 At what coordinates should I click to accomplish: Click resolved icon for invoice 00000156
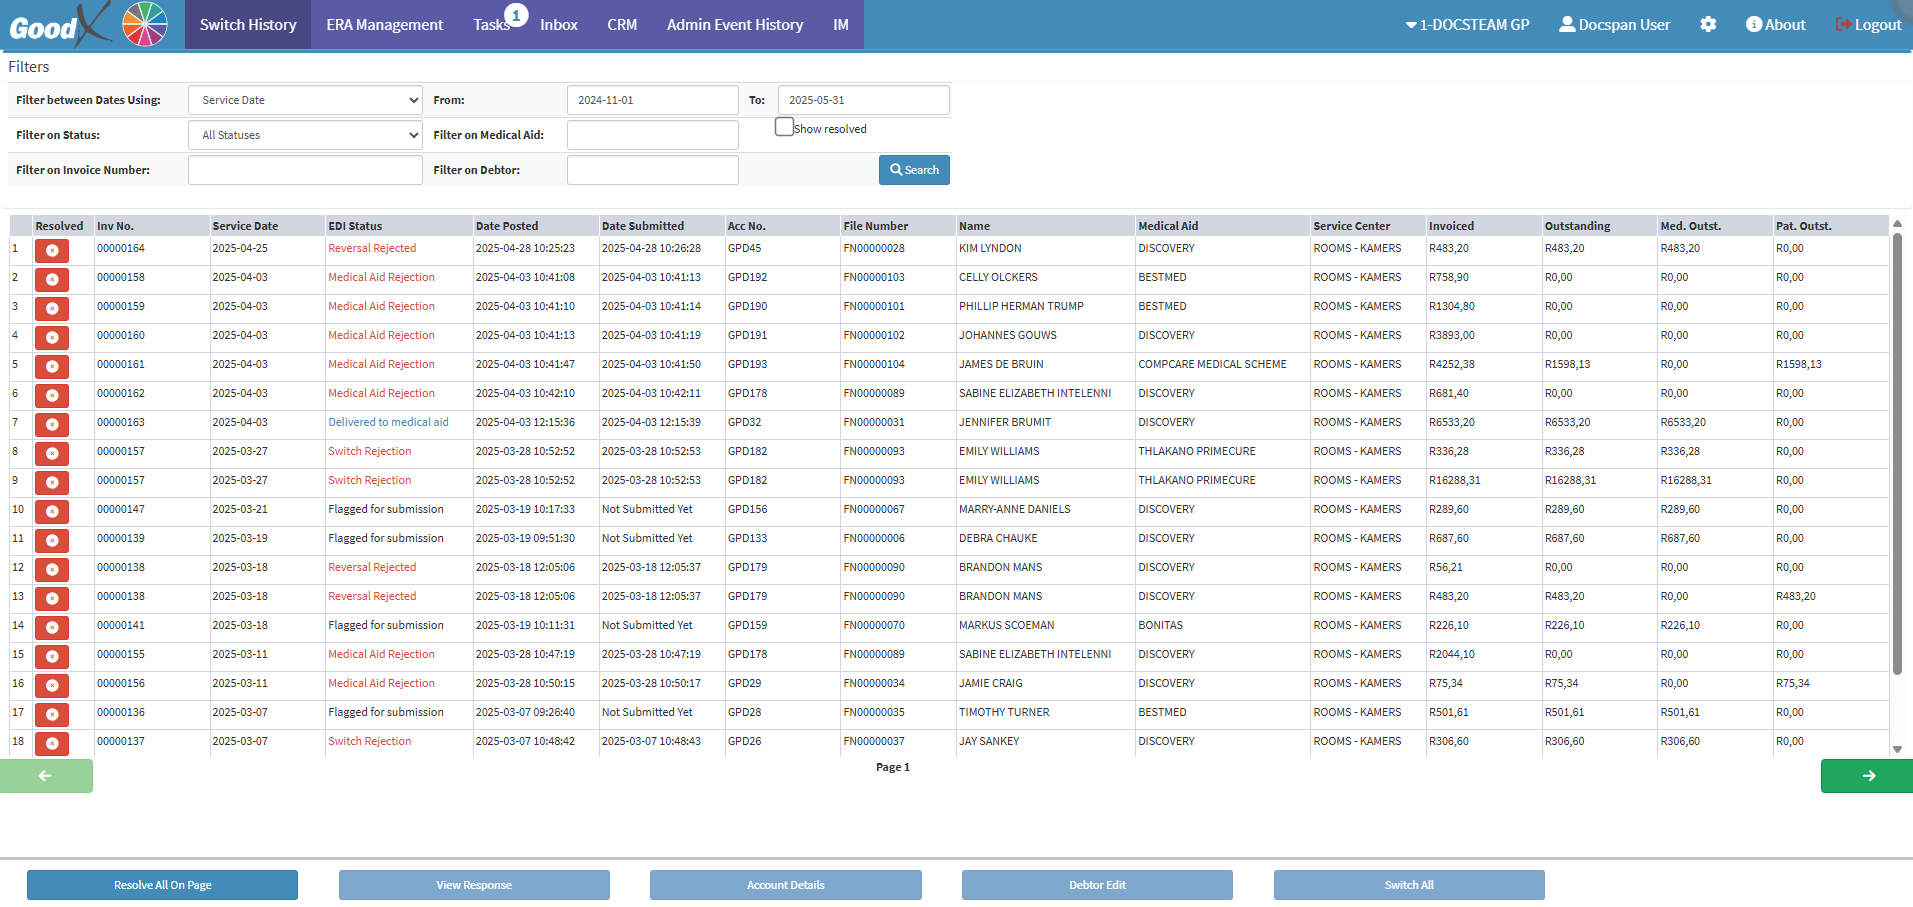[x=52, y=685]
